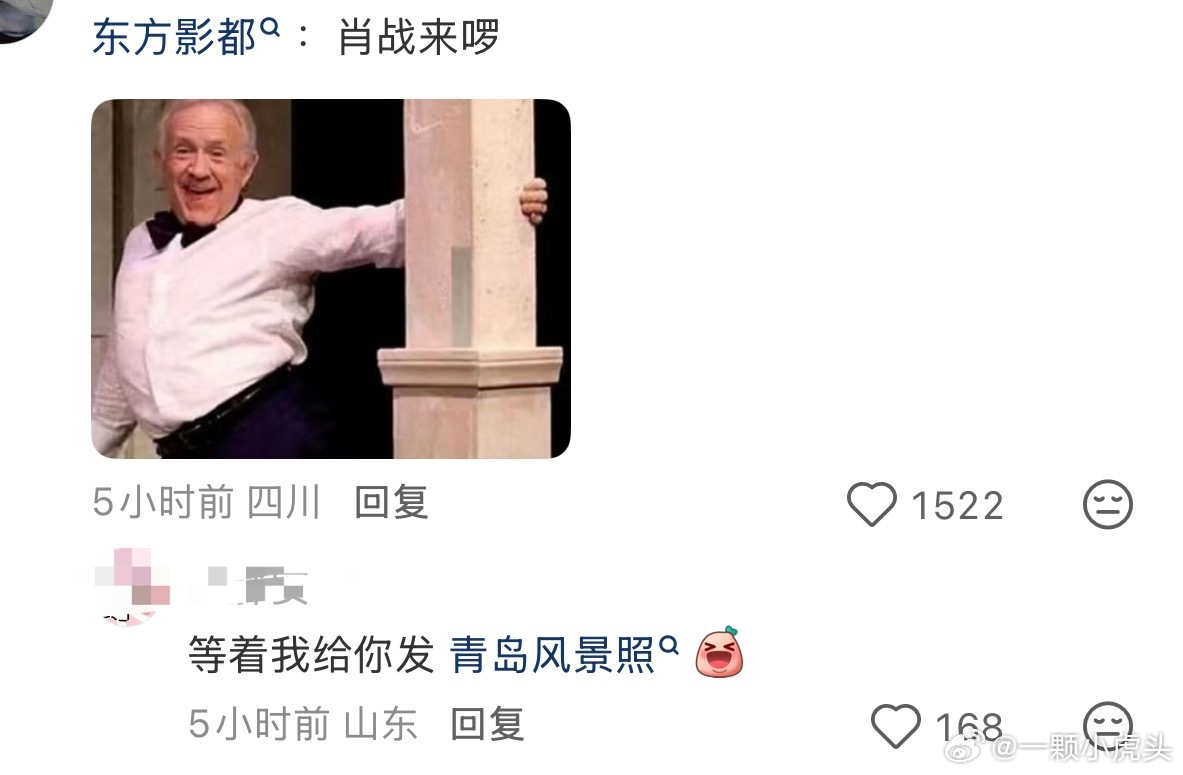Tap search magnifier next to 东方影都

click(270, 28)
